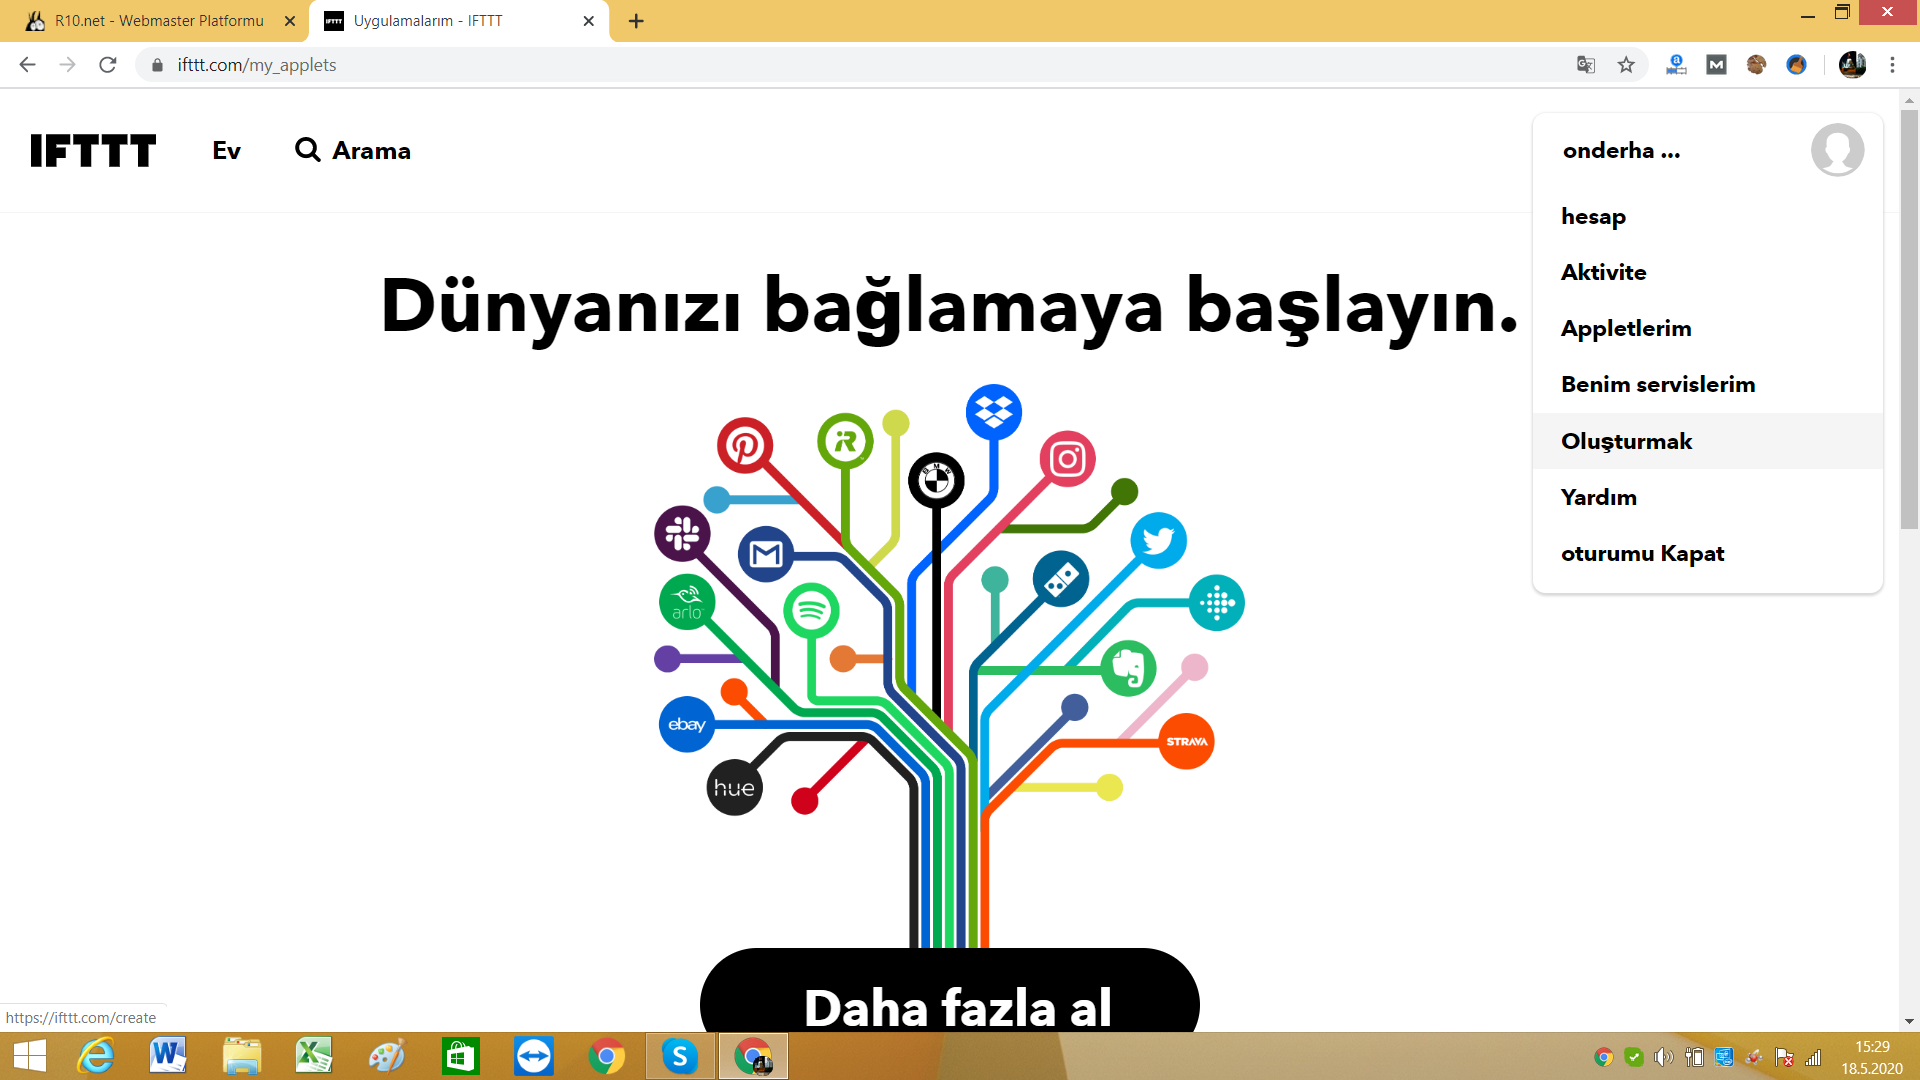Click the dark M extension icon
1920x1080 pixels.
point(1716,65)
